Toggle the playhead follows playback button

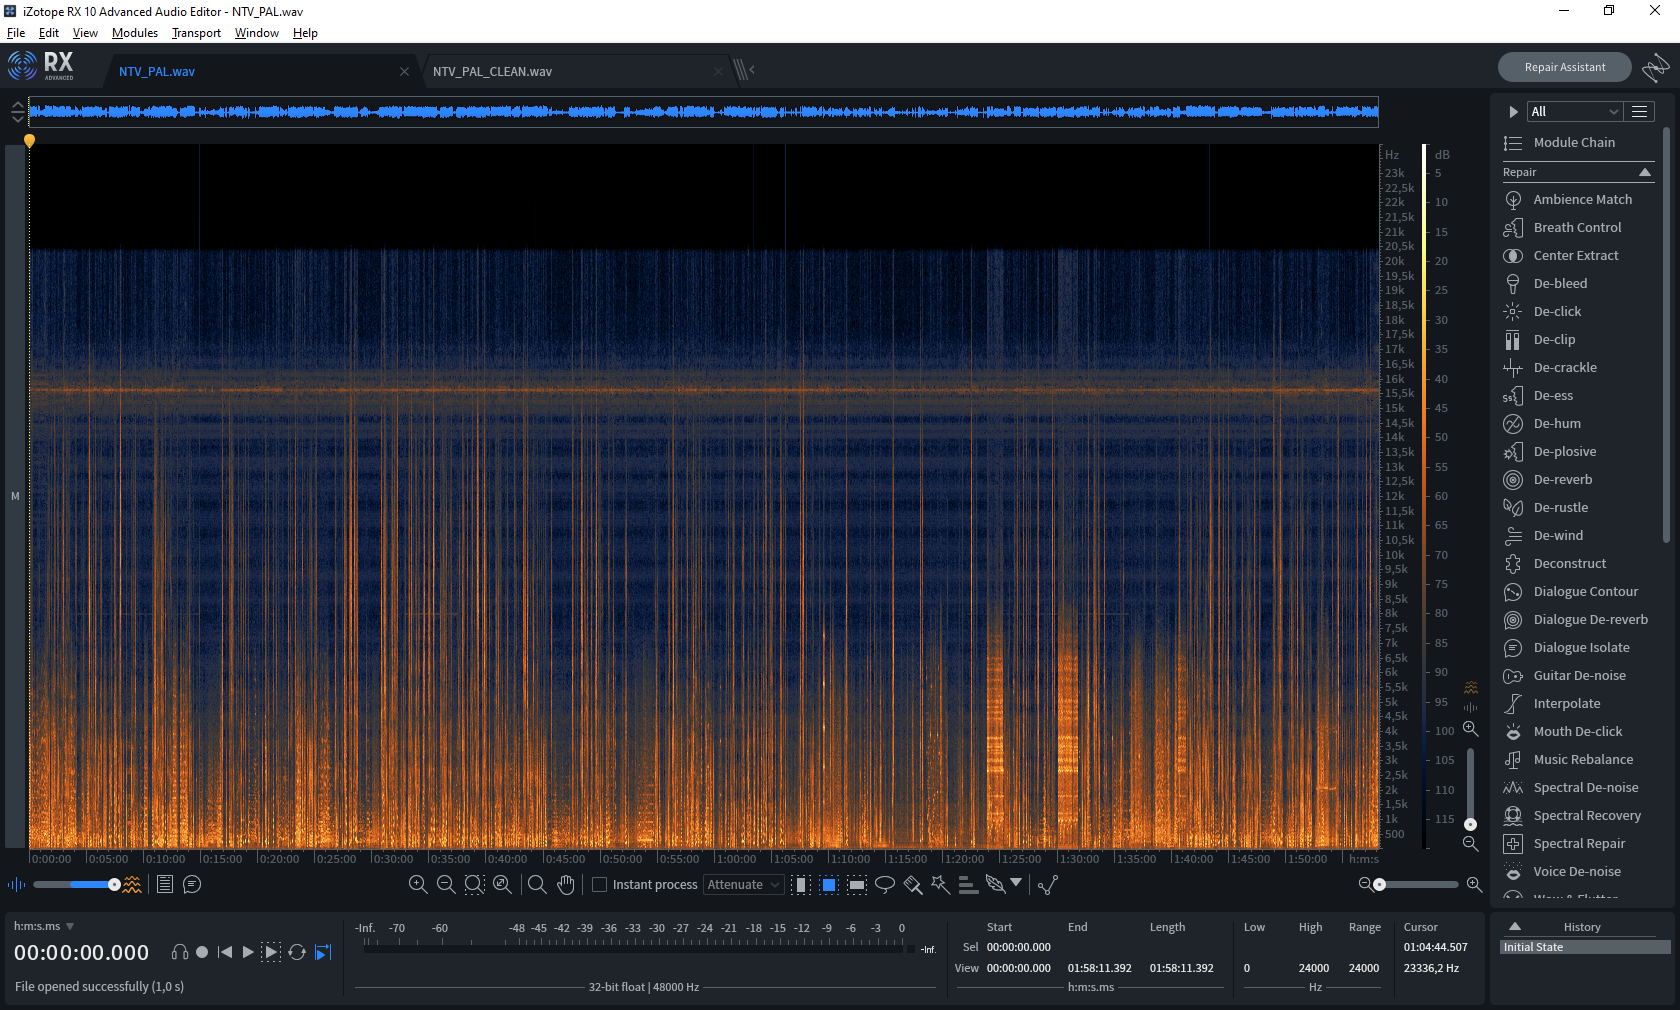(x=323, y=952)
